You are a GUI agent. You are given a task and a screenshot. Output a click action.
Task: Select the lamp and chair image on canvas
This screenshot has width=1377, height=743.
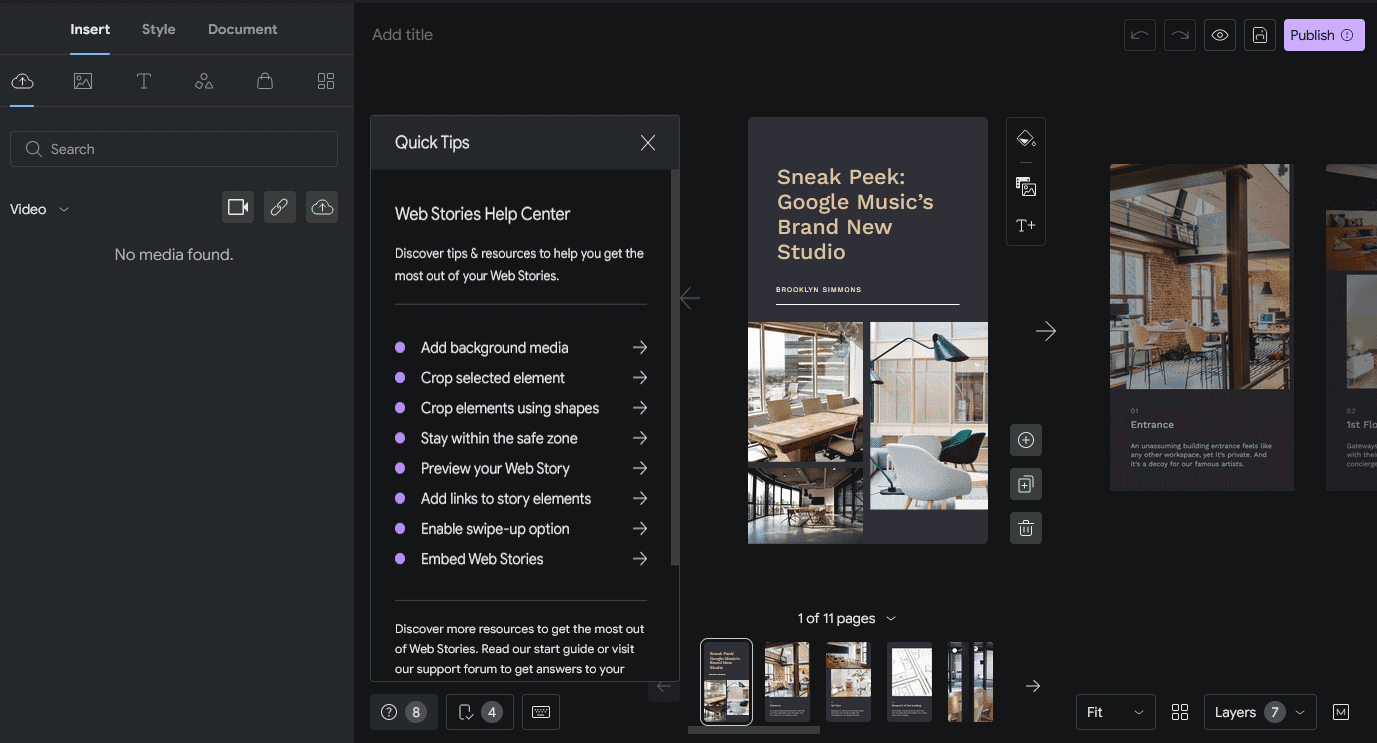click(x=929, y=416)
